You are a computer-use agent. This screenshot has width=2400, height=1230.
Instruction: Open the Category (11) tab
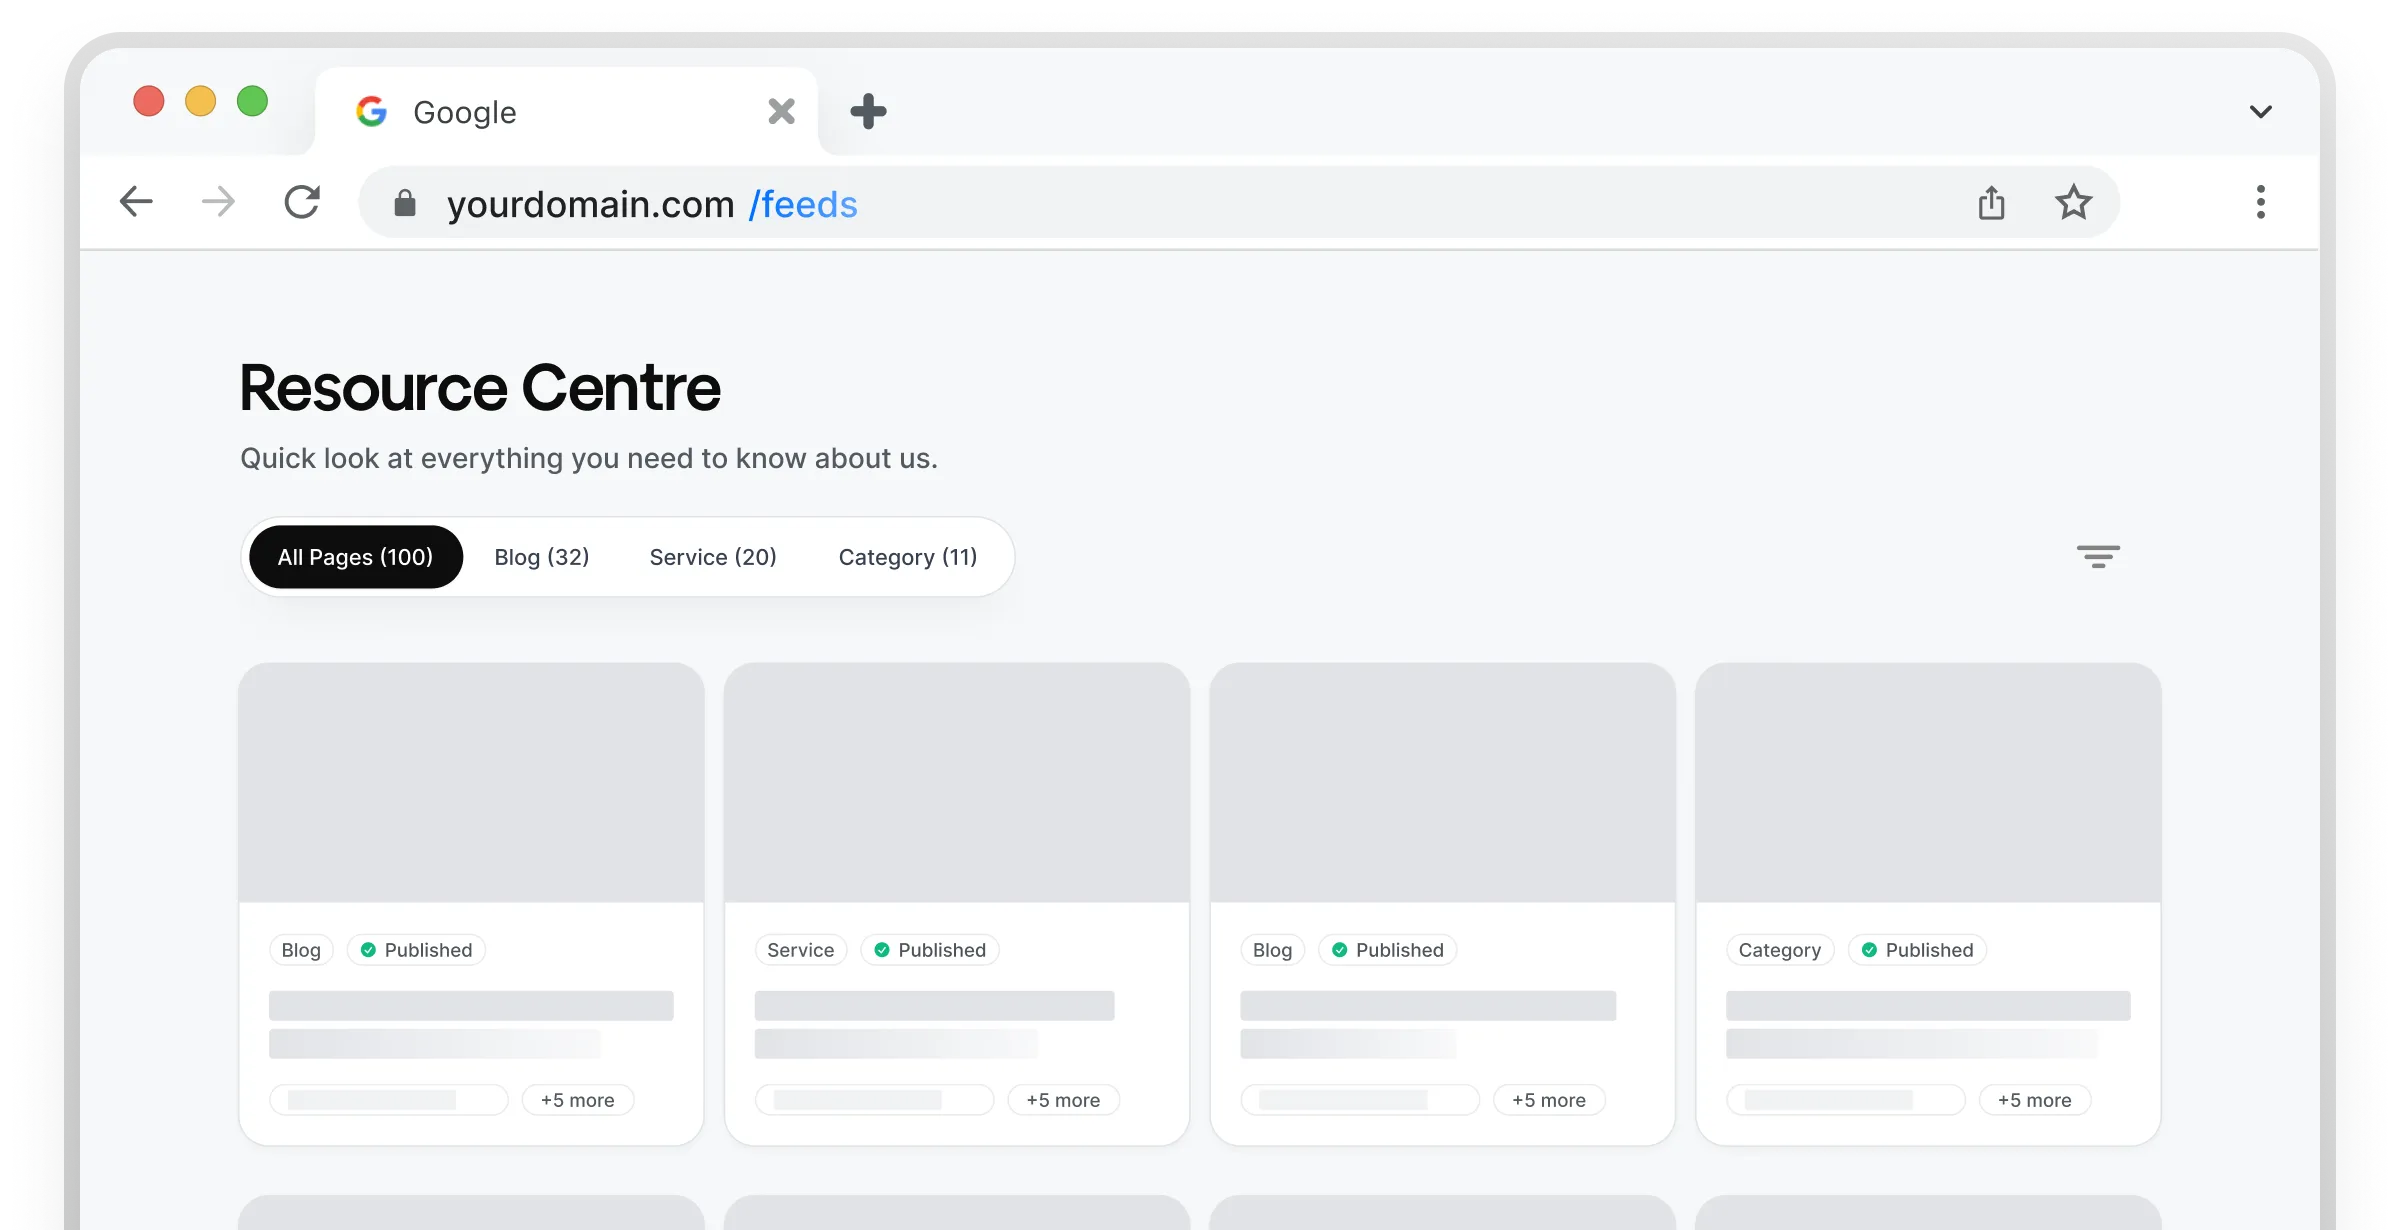(908, 557)
